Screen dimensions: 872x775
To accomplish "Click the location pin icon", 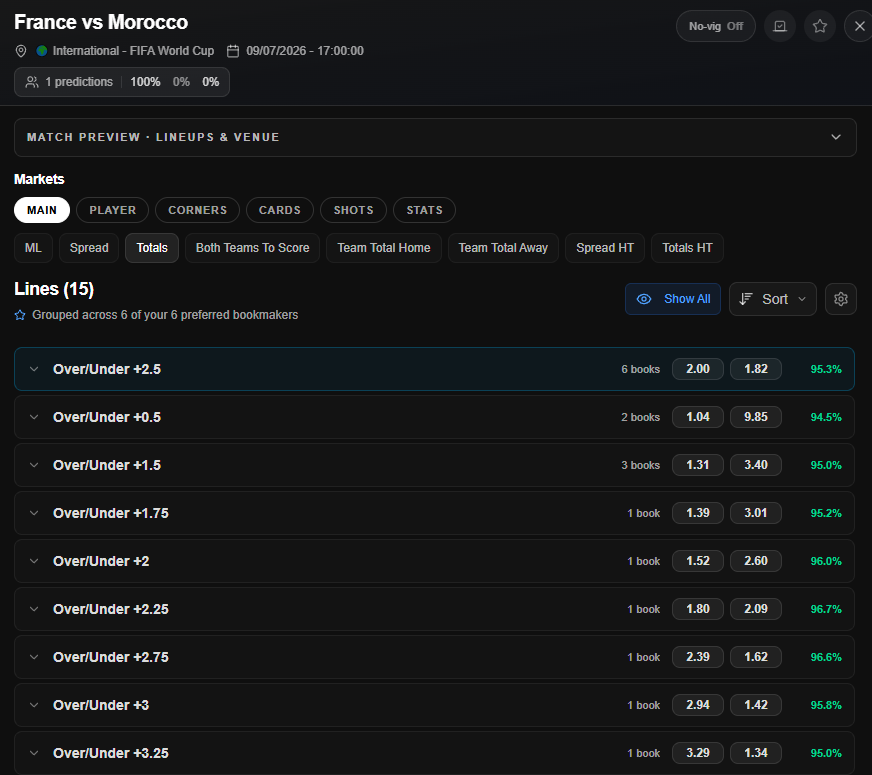I will pos(21,51).
